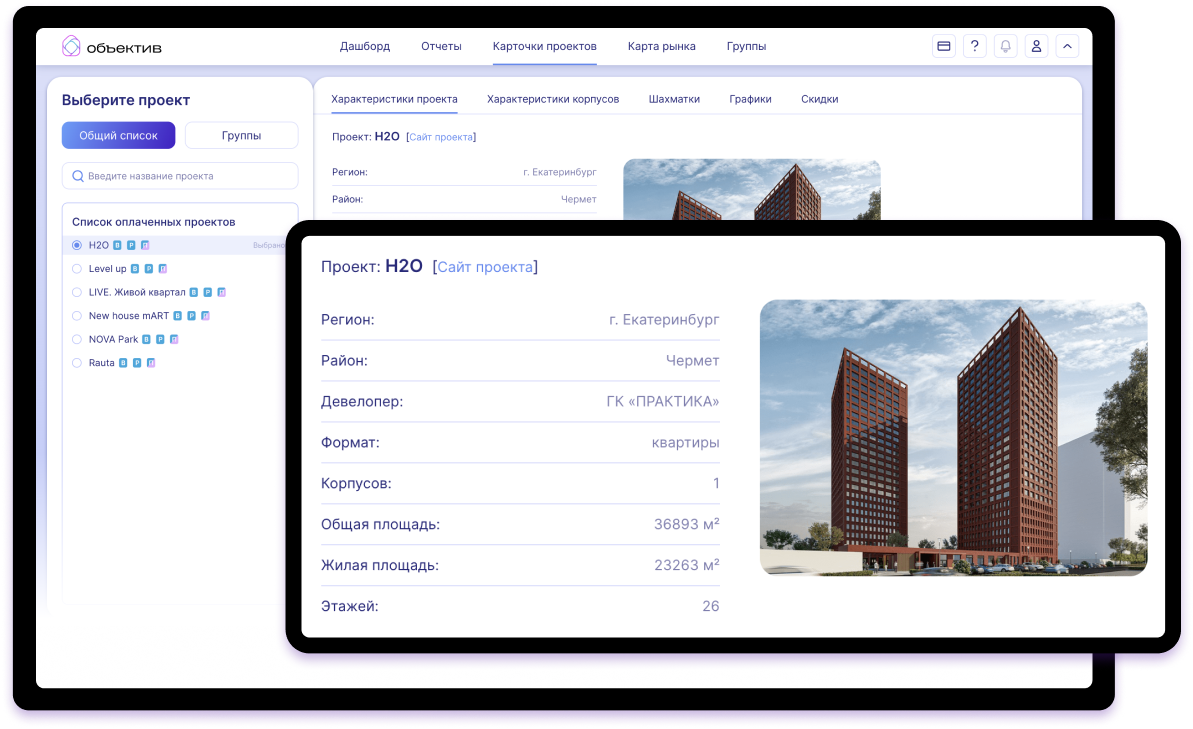Click the Р badge next to Rauta
This screenshot has height=729, width=1193.
click(x=137, y=364)
